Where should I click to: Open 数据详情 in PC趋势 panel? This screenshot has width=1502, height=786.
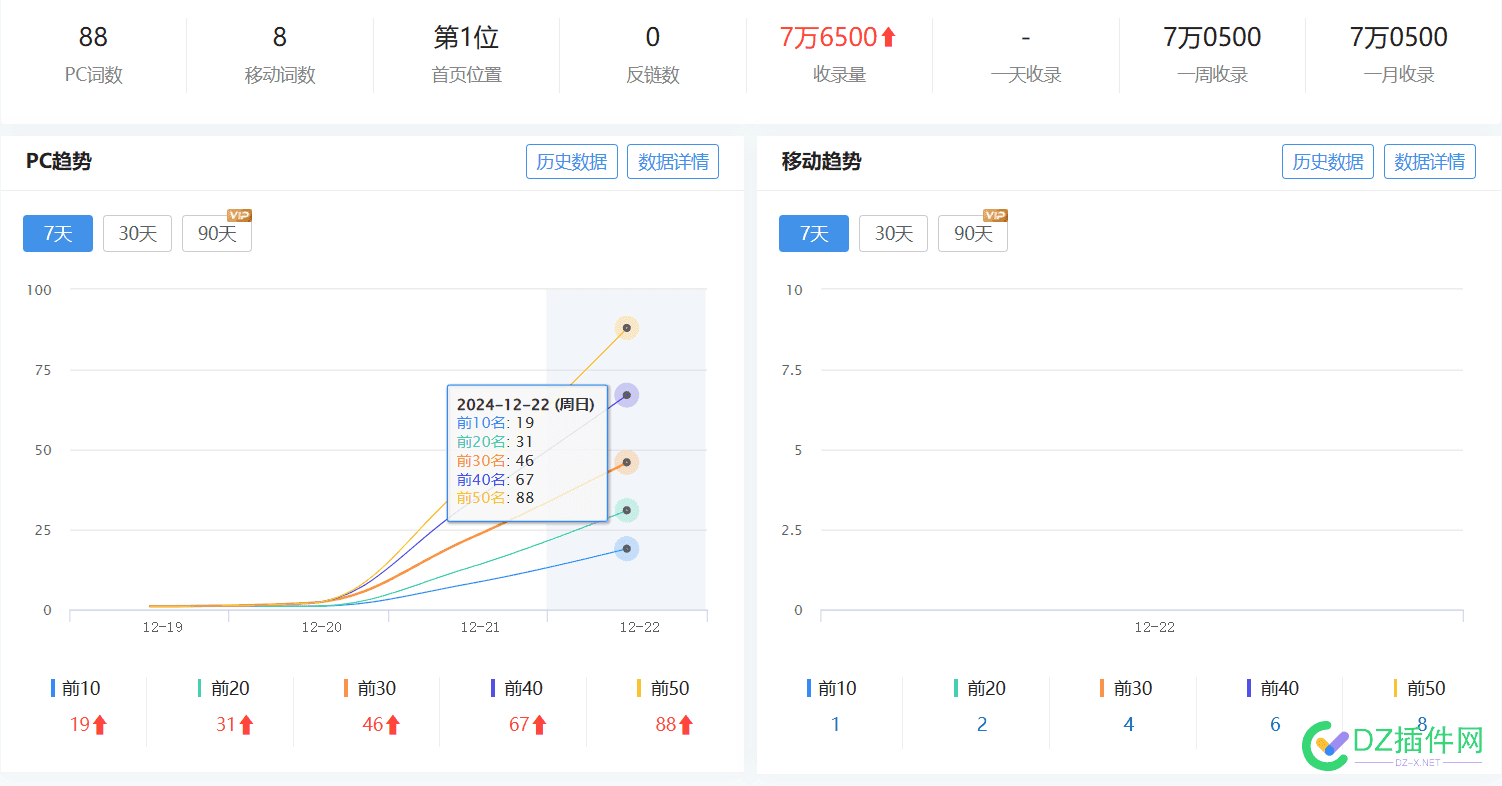(673, 162)
